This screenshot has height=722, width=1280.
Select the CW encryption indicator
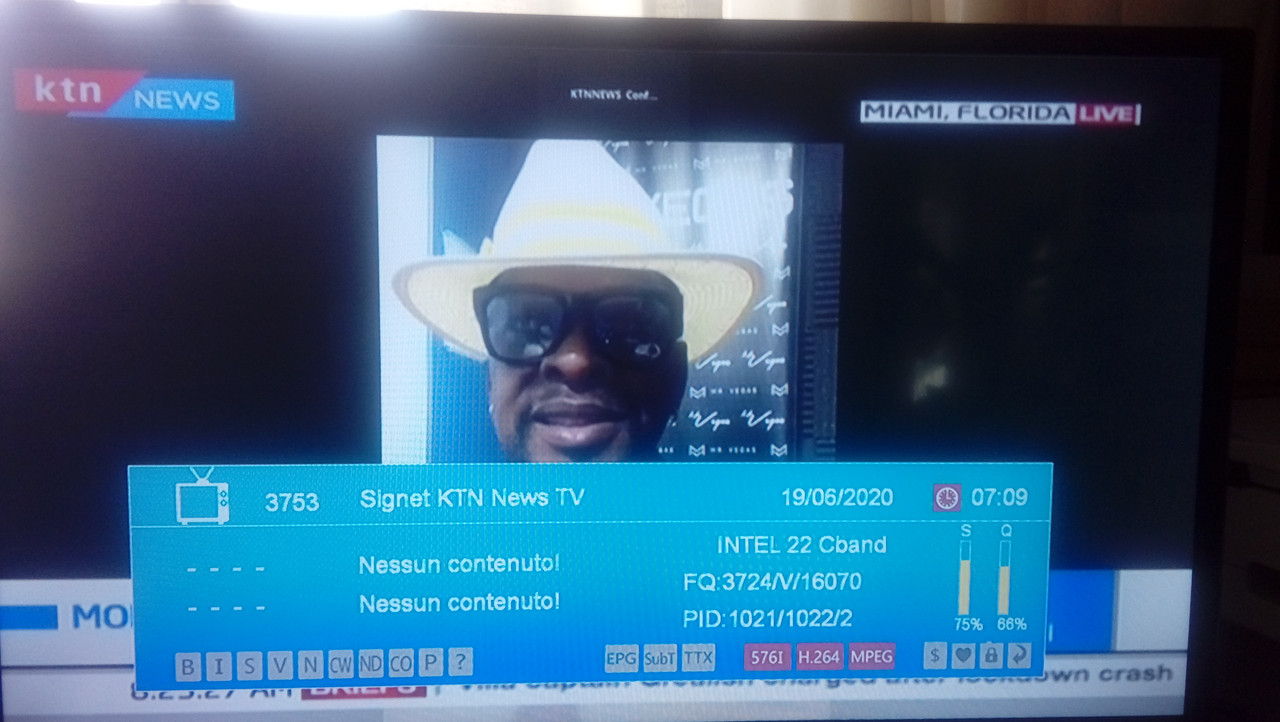pos(340,663)
